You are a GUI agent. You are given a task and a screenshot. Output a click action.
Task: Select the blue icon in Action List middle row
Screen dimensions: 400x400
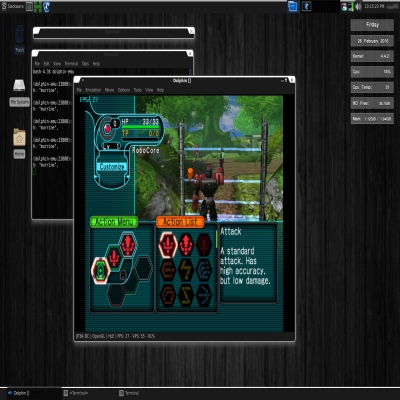coord(204,270)
